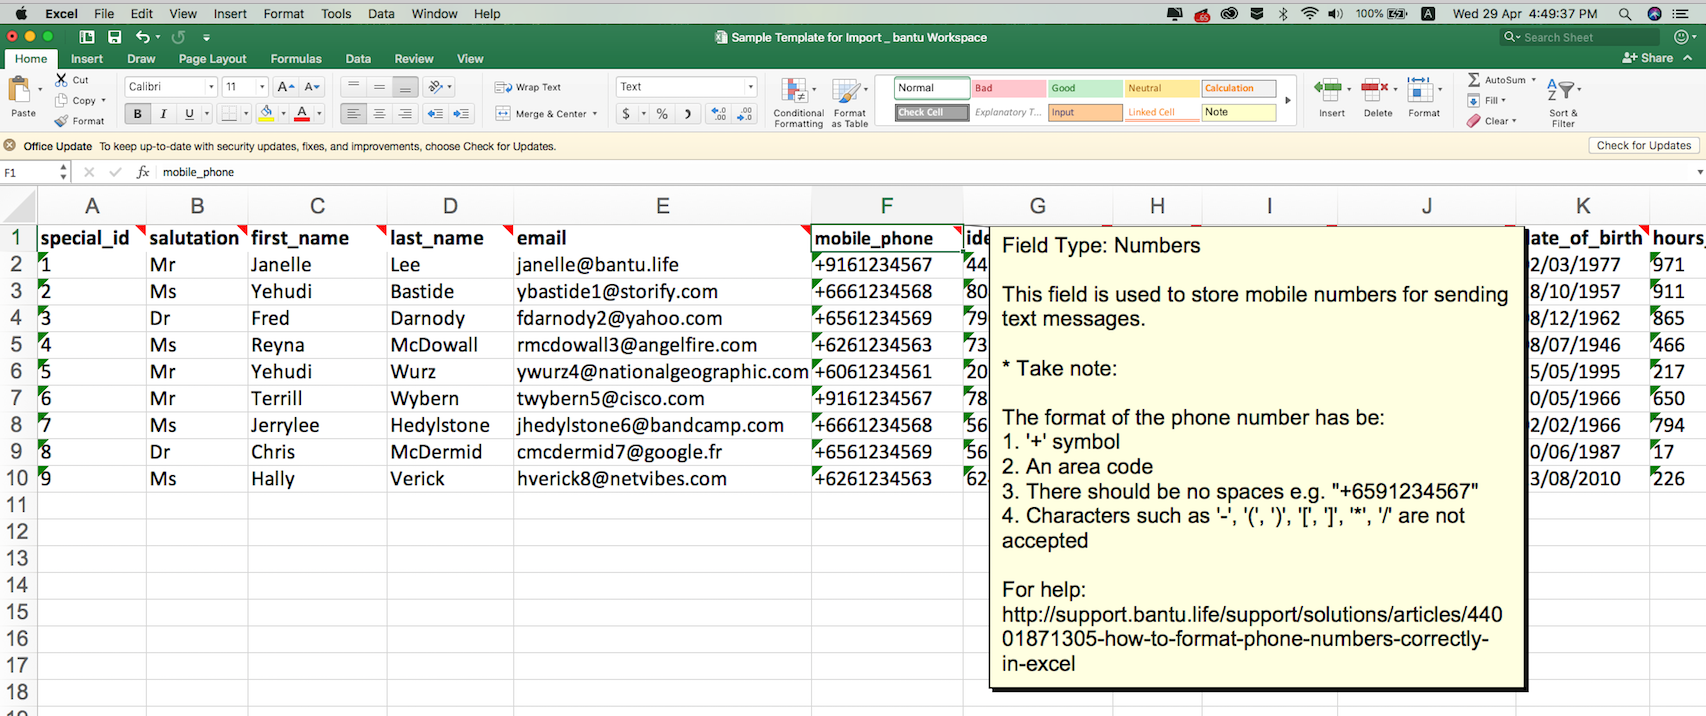
Task: Click the Share button
Action: [x=1648, y=58]
